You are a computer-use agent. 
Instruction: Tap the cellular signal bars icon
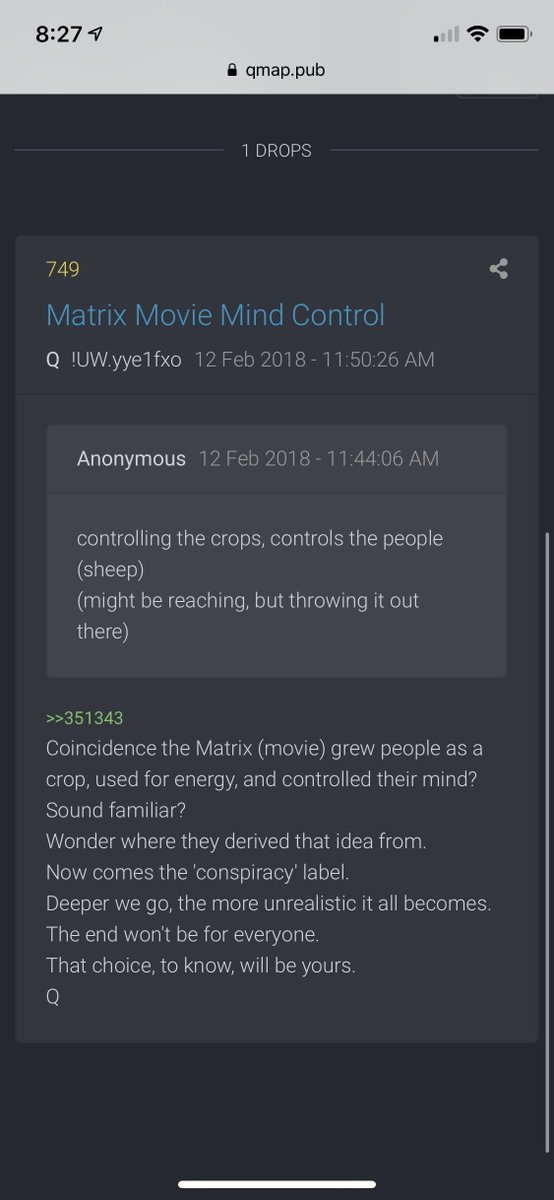click(445, 35)
